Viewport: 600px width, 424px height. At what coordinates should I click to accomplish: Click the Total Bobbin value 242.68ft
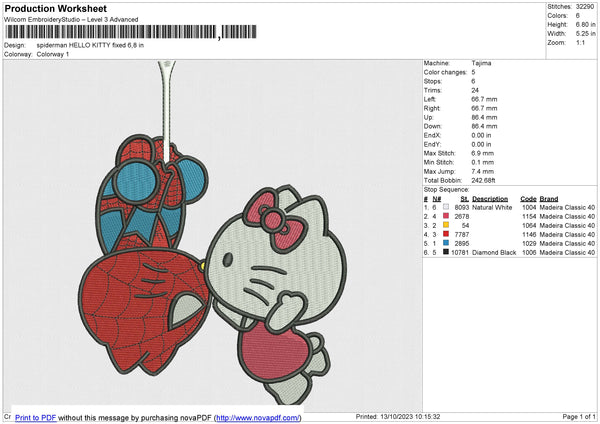click(x=483, y=180)
